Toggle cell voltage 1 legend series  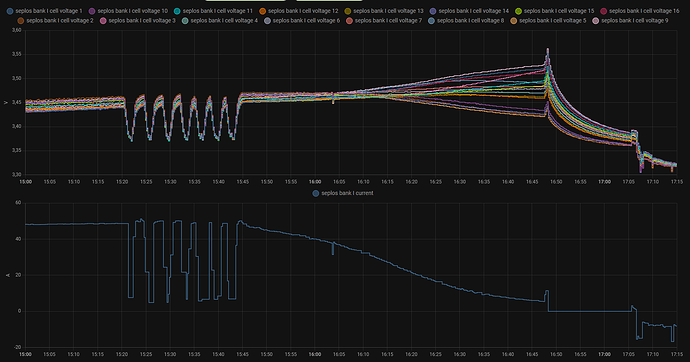[44, 11]
